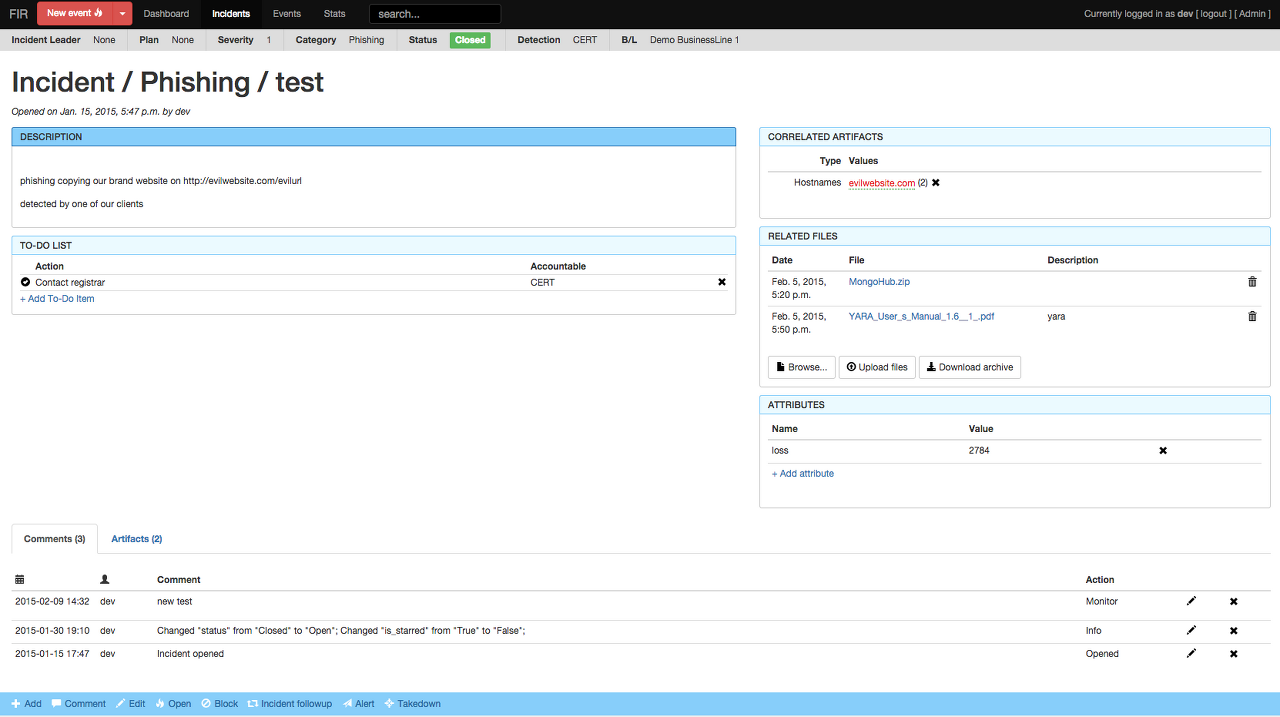
Task: Click the Add attribute link
Action: (803, 474)
